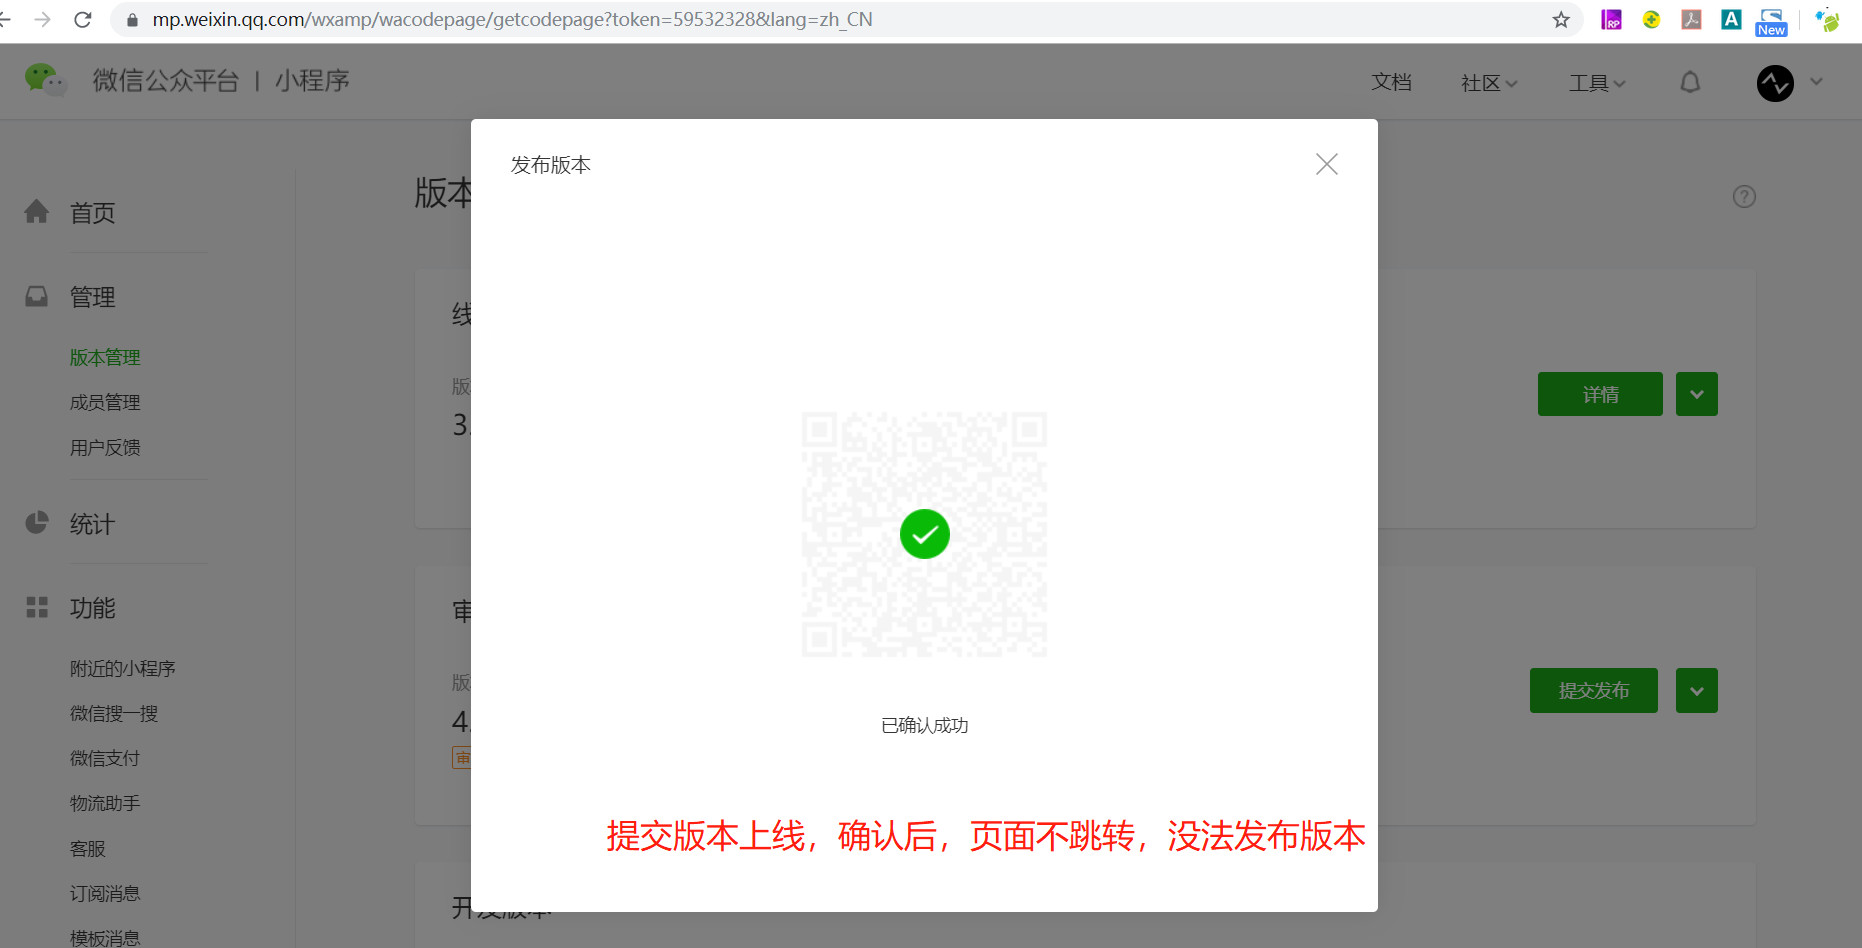The height and width of the screenshot is (948, 1862).
Task: Open 成员管理
Action: (105, 403)
